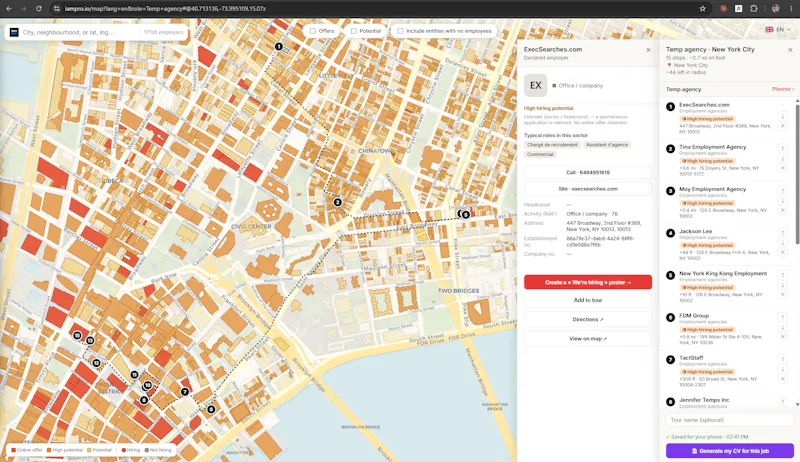Open the EN language dropdown
Viewport: 800px width, 462px height.
pyautogui.click(x=778, y=30)
